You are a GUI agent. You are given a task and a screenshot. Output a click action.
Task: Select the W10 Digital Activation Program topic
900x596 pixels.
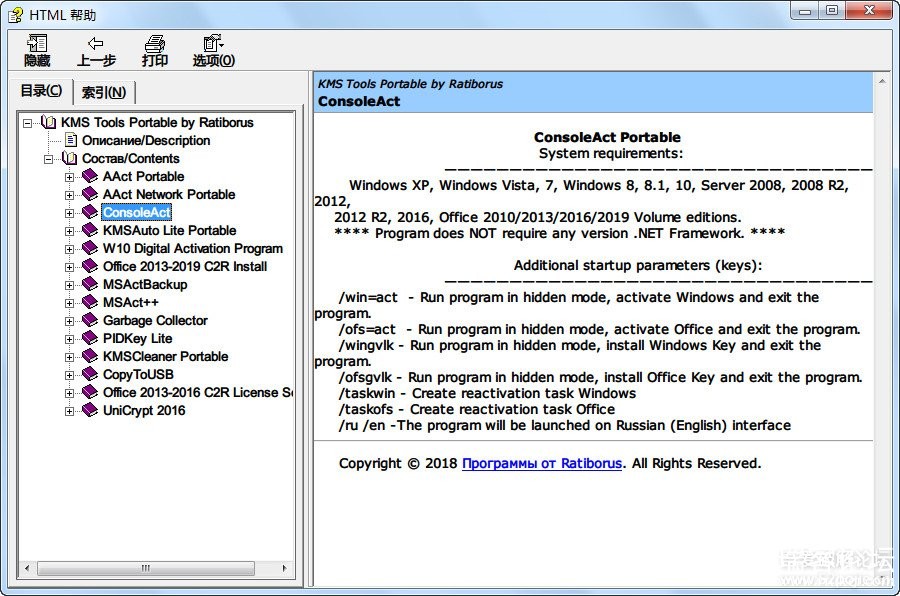193,249
